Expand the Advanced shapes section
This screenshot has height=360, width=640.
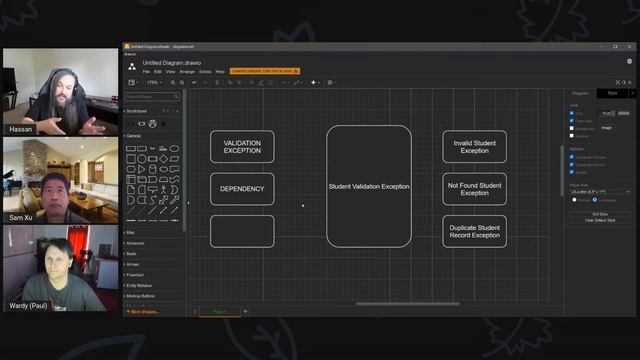coord(134,243)
